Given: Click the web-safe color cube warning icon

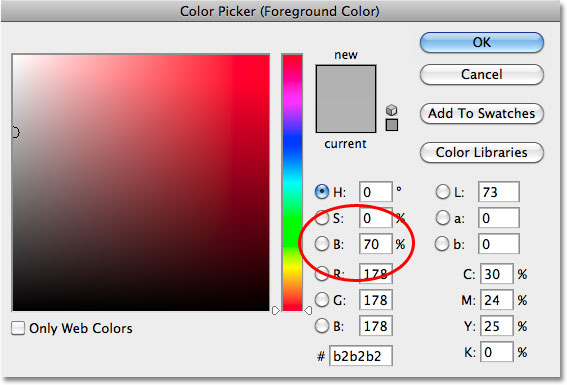Looking at the screenshot, I should click(x=391, y=110).
